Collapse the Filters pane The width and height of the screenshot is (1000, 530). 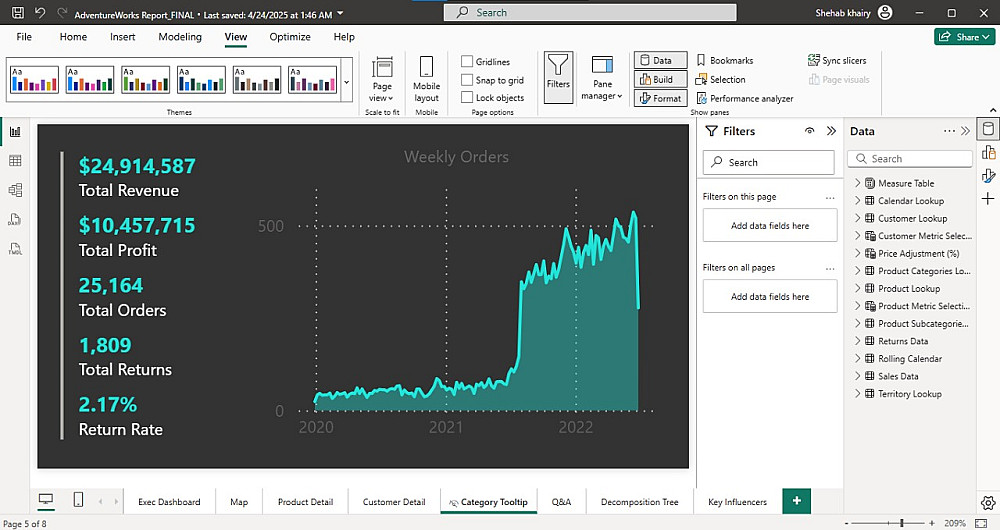(x=831, y=131)
